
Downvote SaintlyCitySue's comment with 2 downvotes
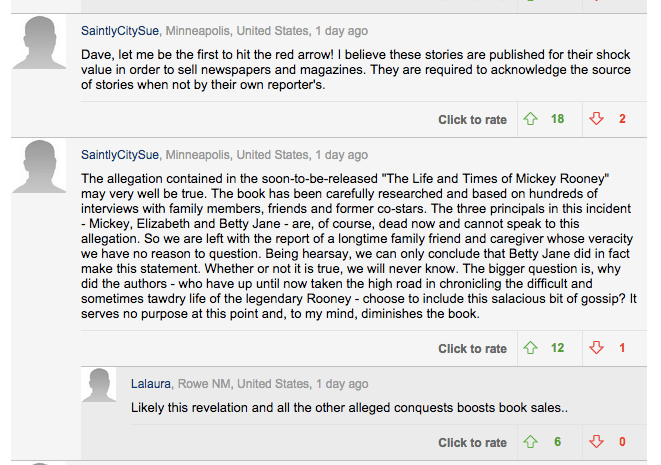click(597, 119)
